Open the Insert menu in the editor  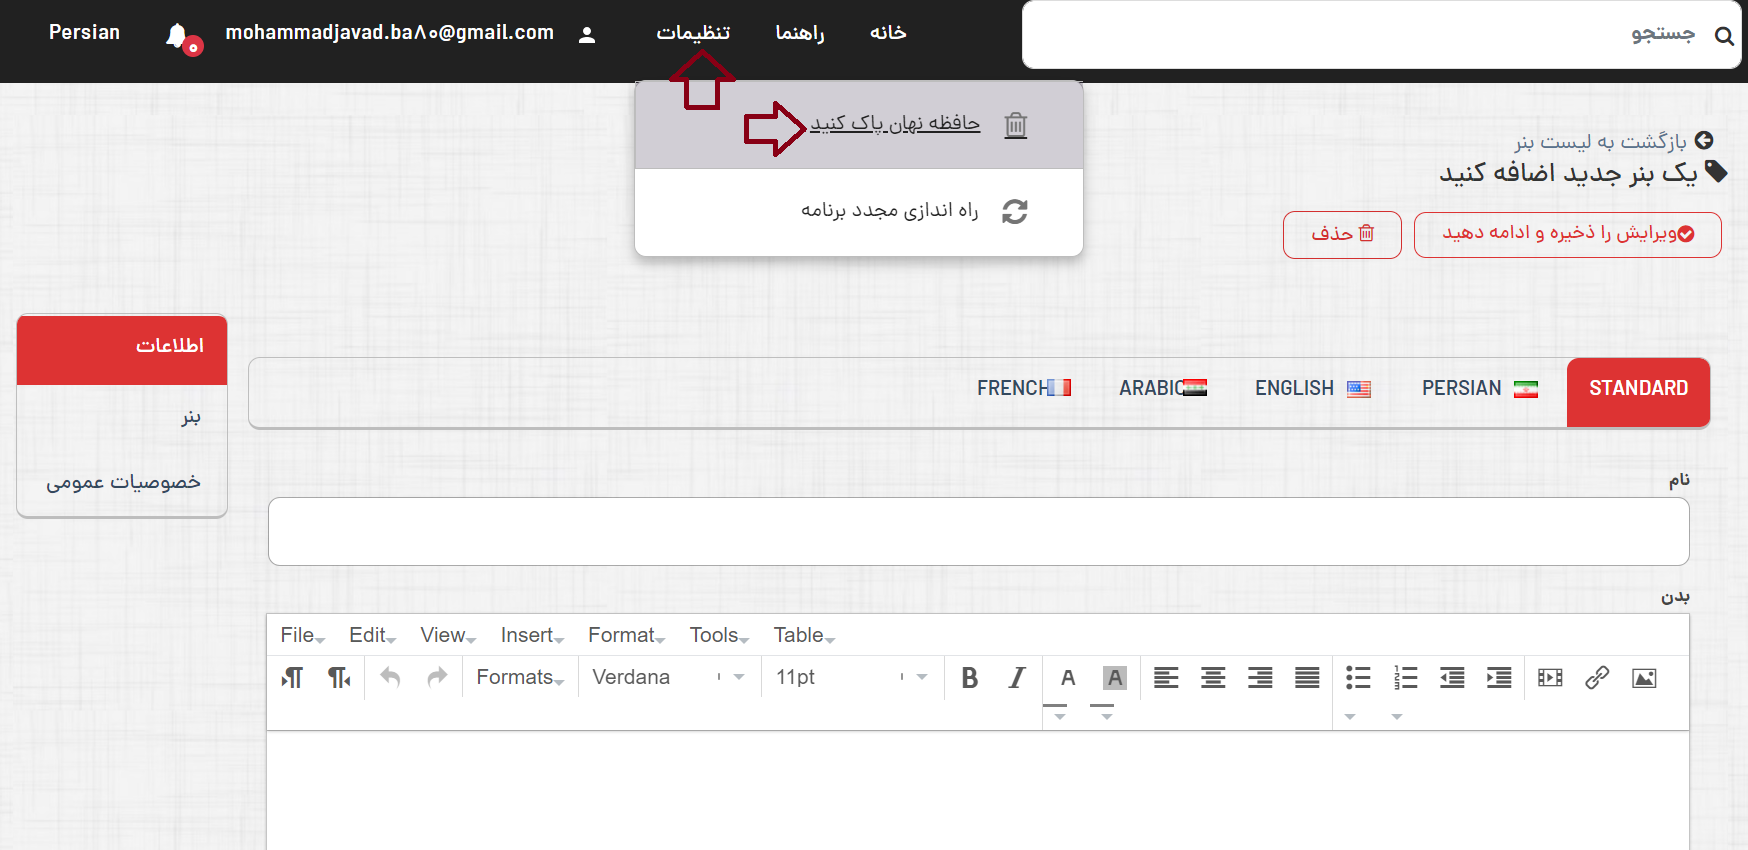pyautogui.click(x=531, y=635)
